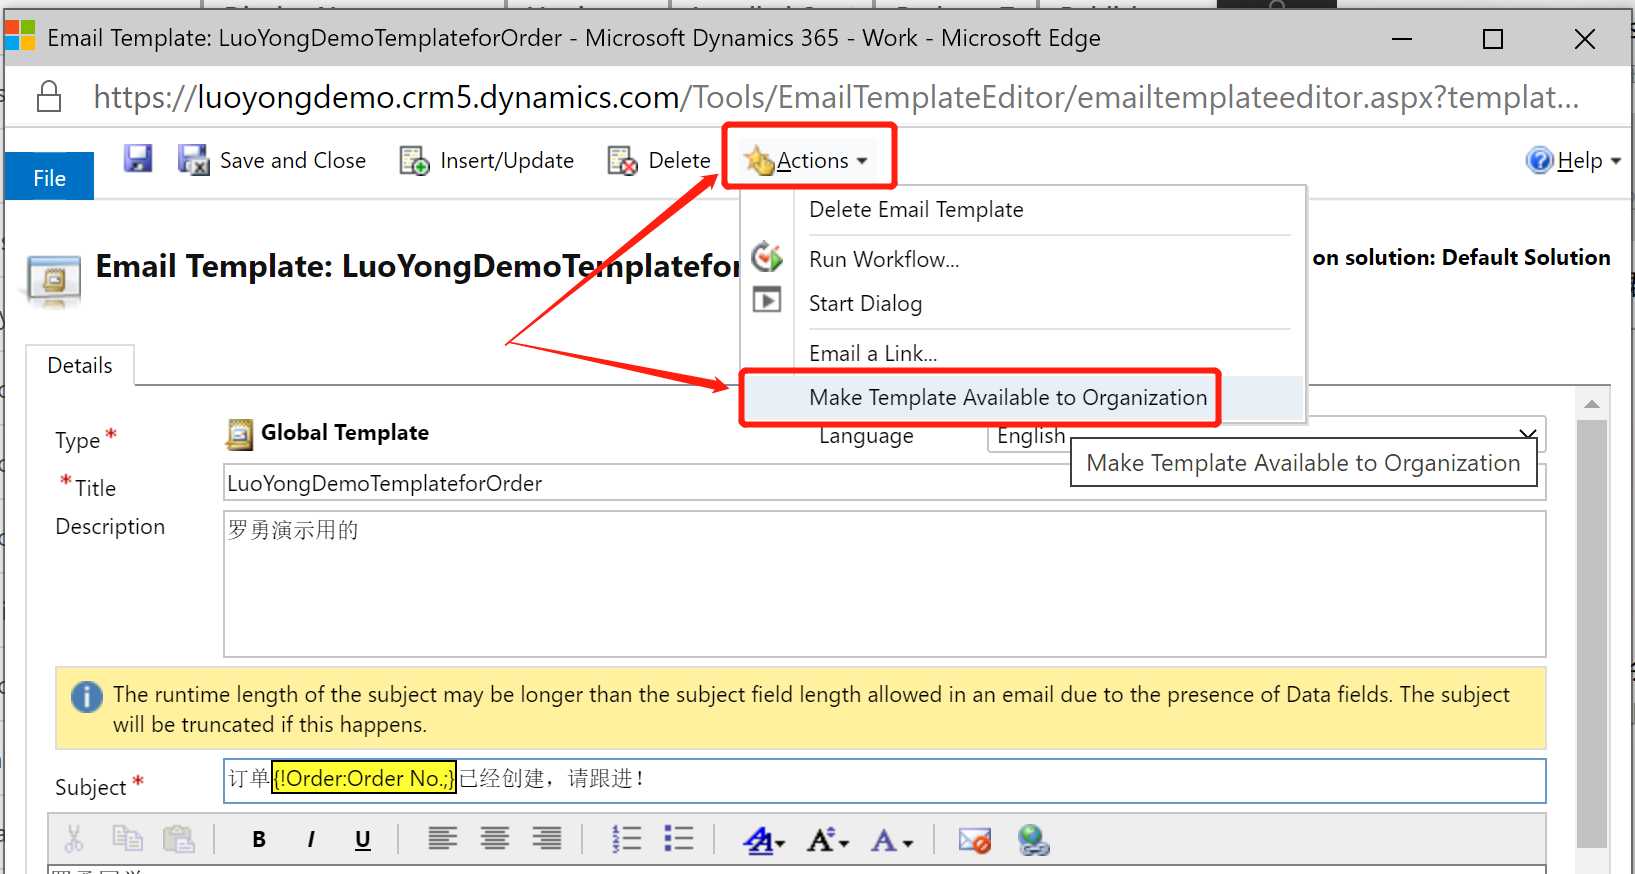
Task: Click the Help question mark icon
Action: point(1539,160)
